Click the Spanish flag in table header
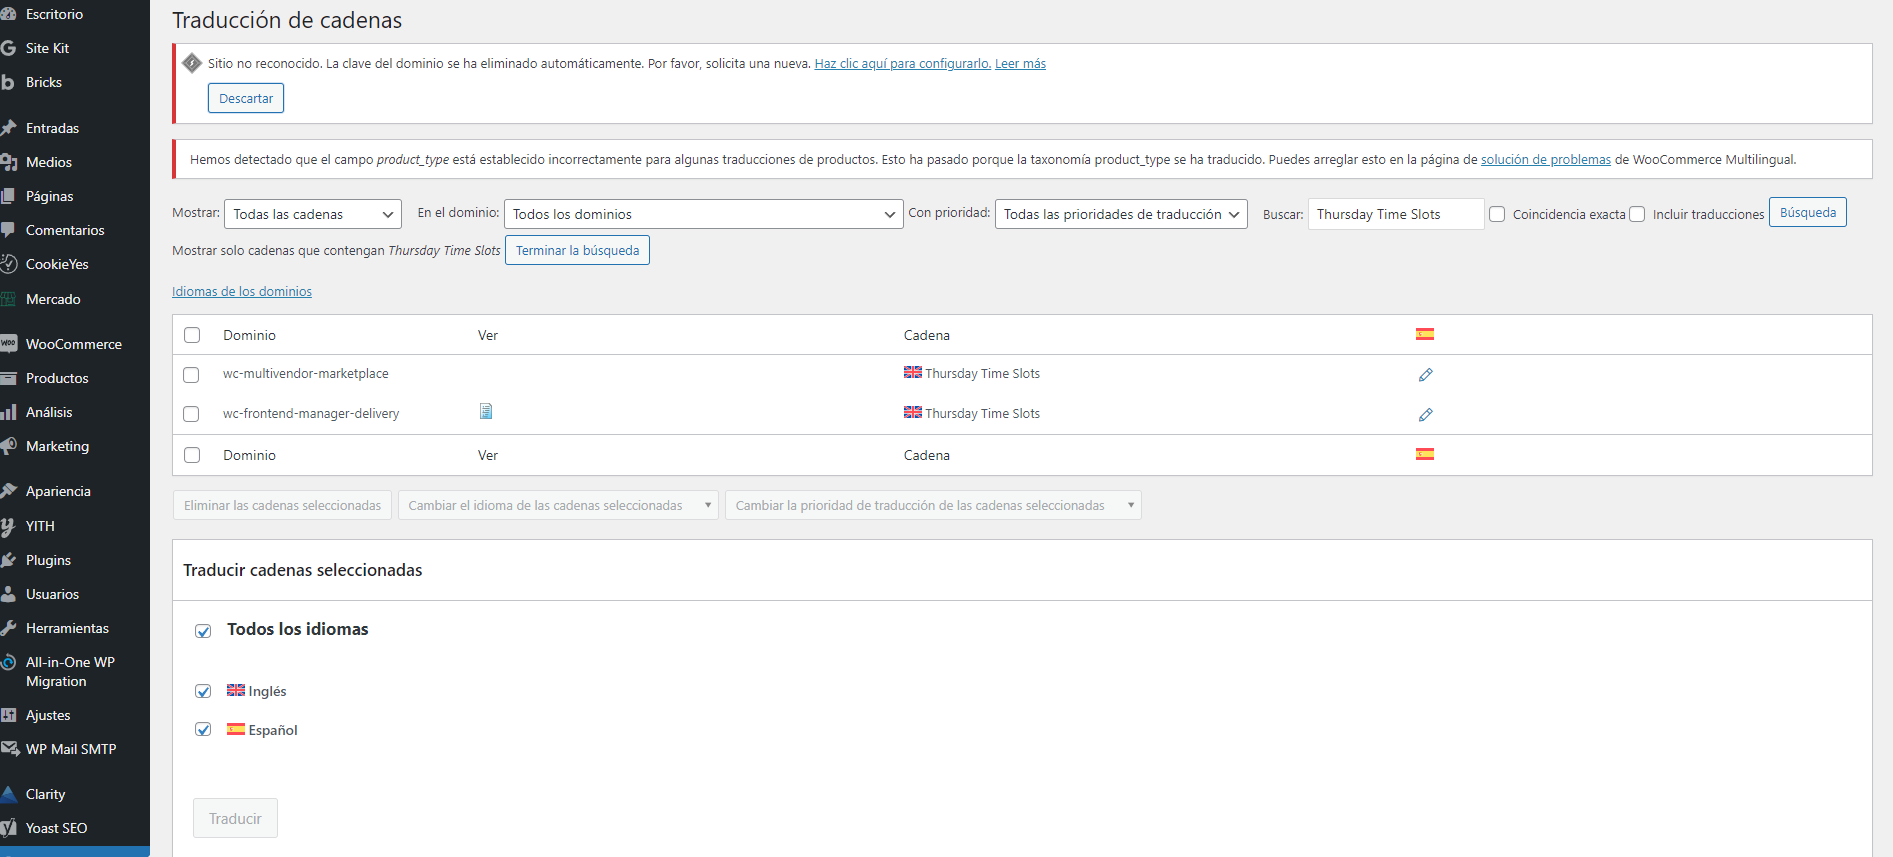 pos(1425,335)
